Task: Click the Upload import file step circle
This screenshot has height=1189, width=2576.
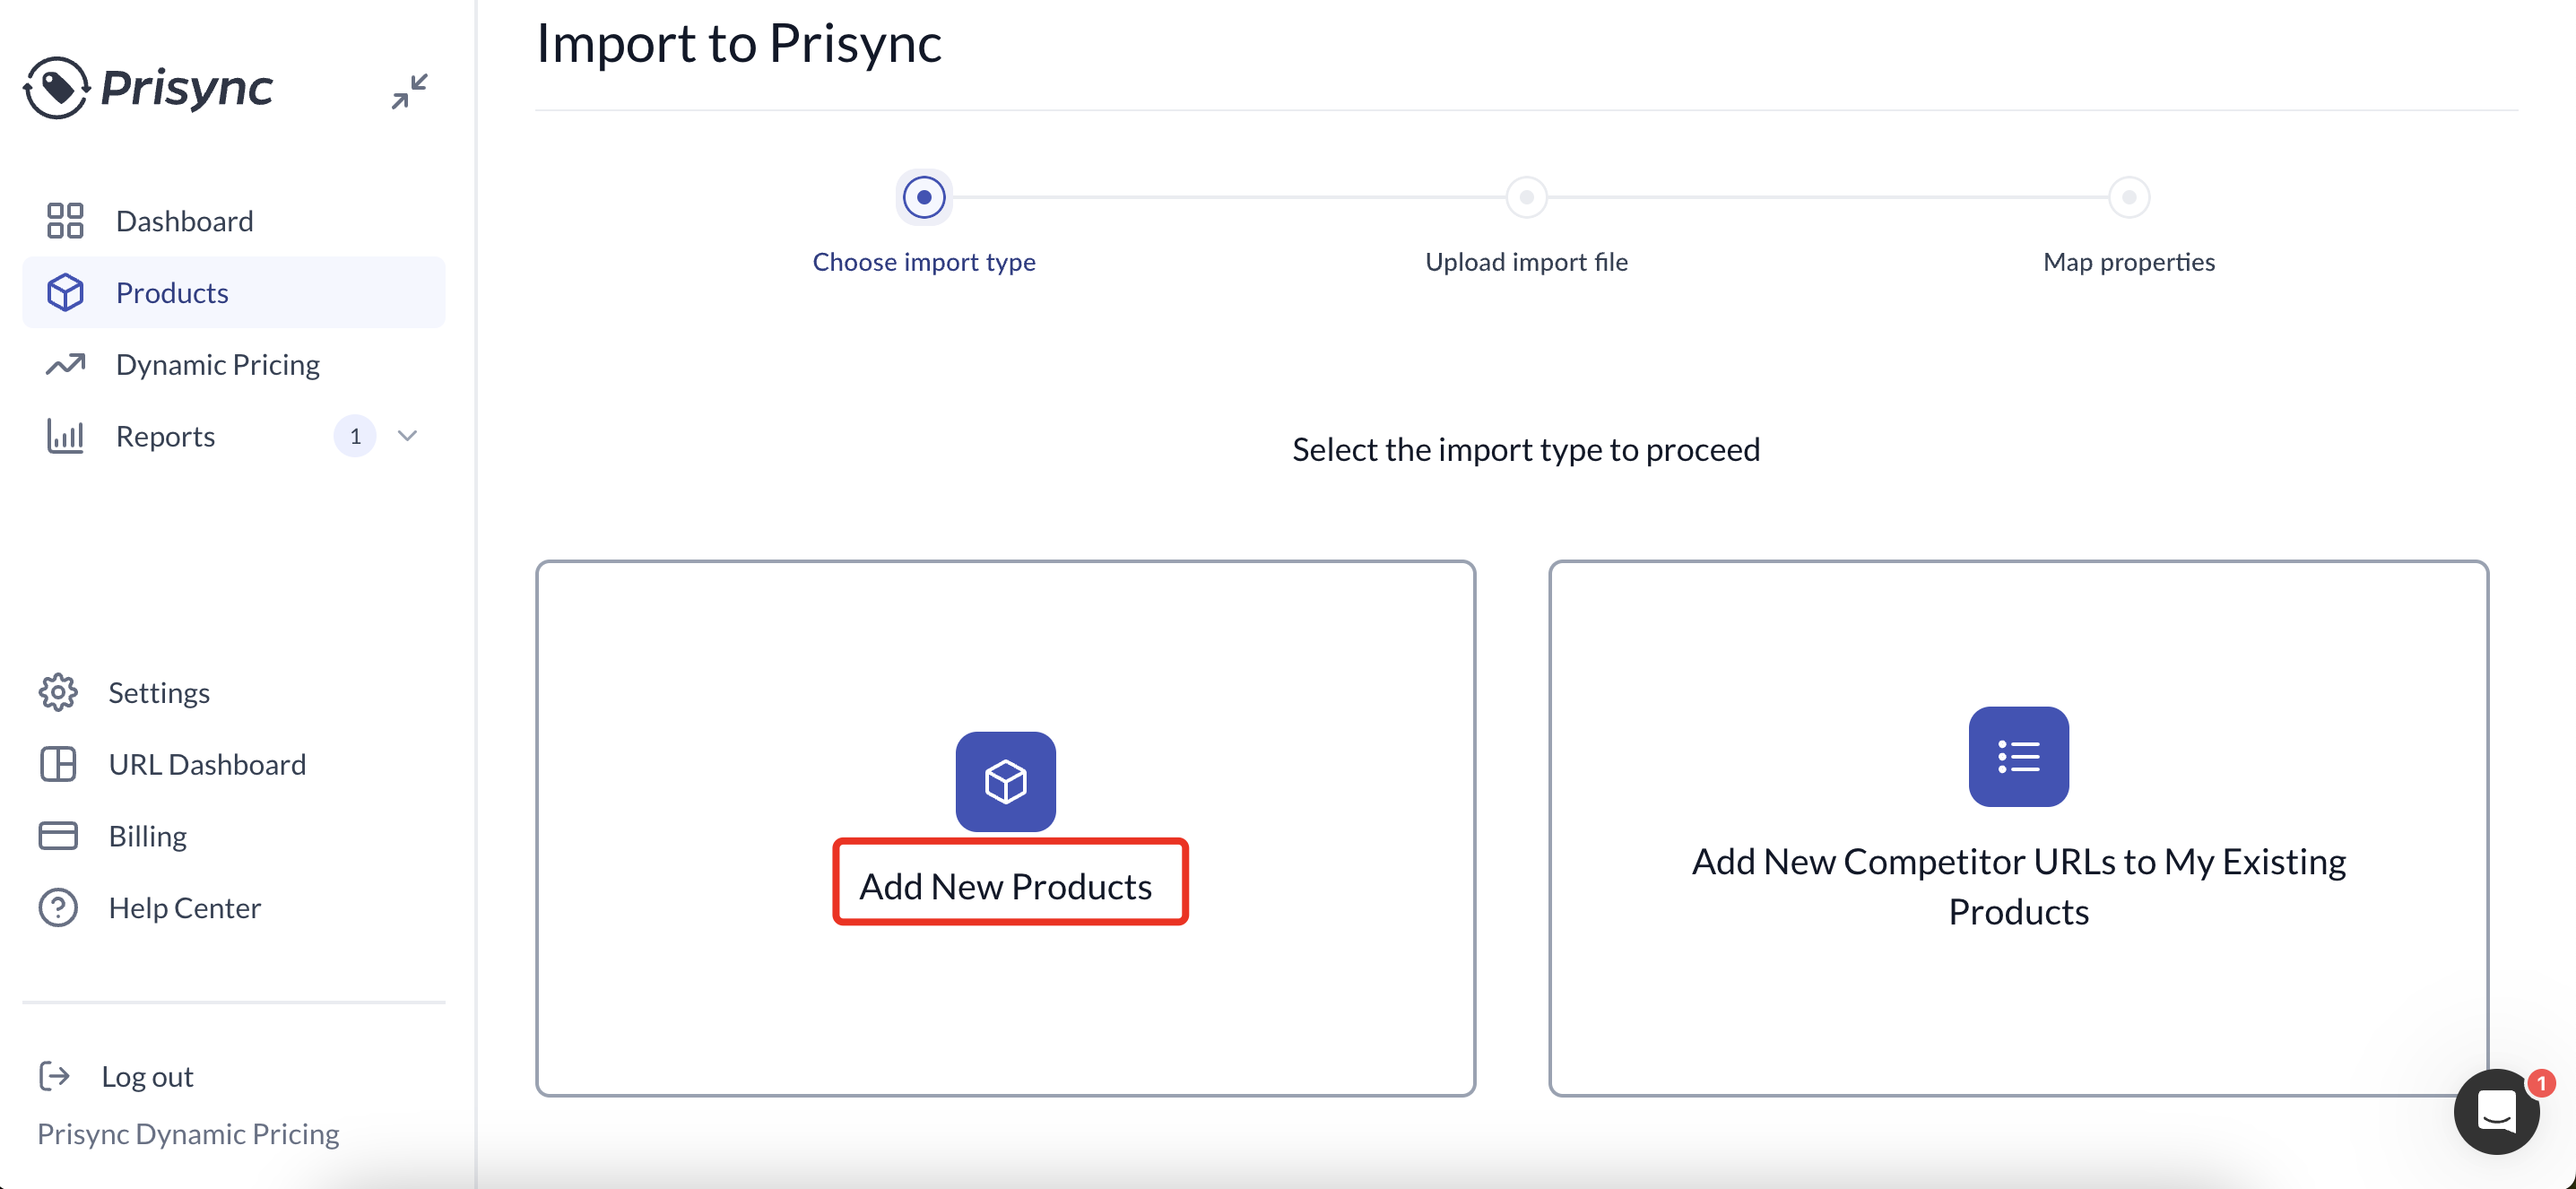Action: tap(1526, 197)
